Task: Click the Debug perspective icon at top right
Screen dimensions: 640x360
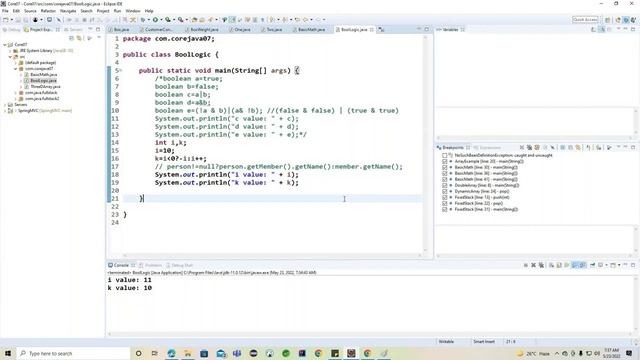Action: (x=626, y=20)
